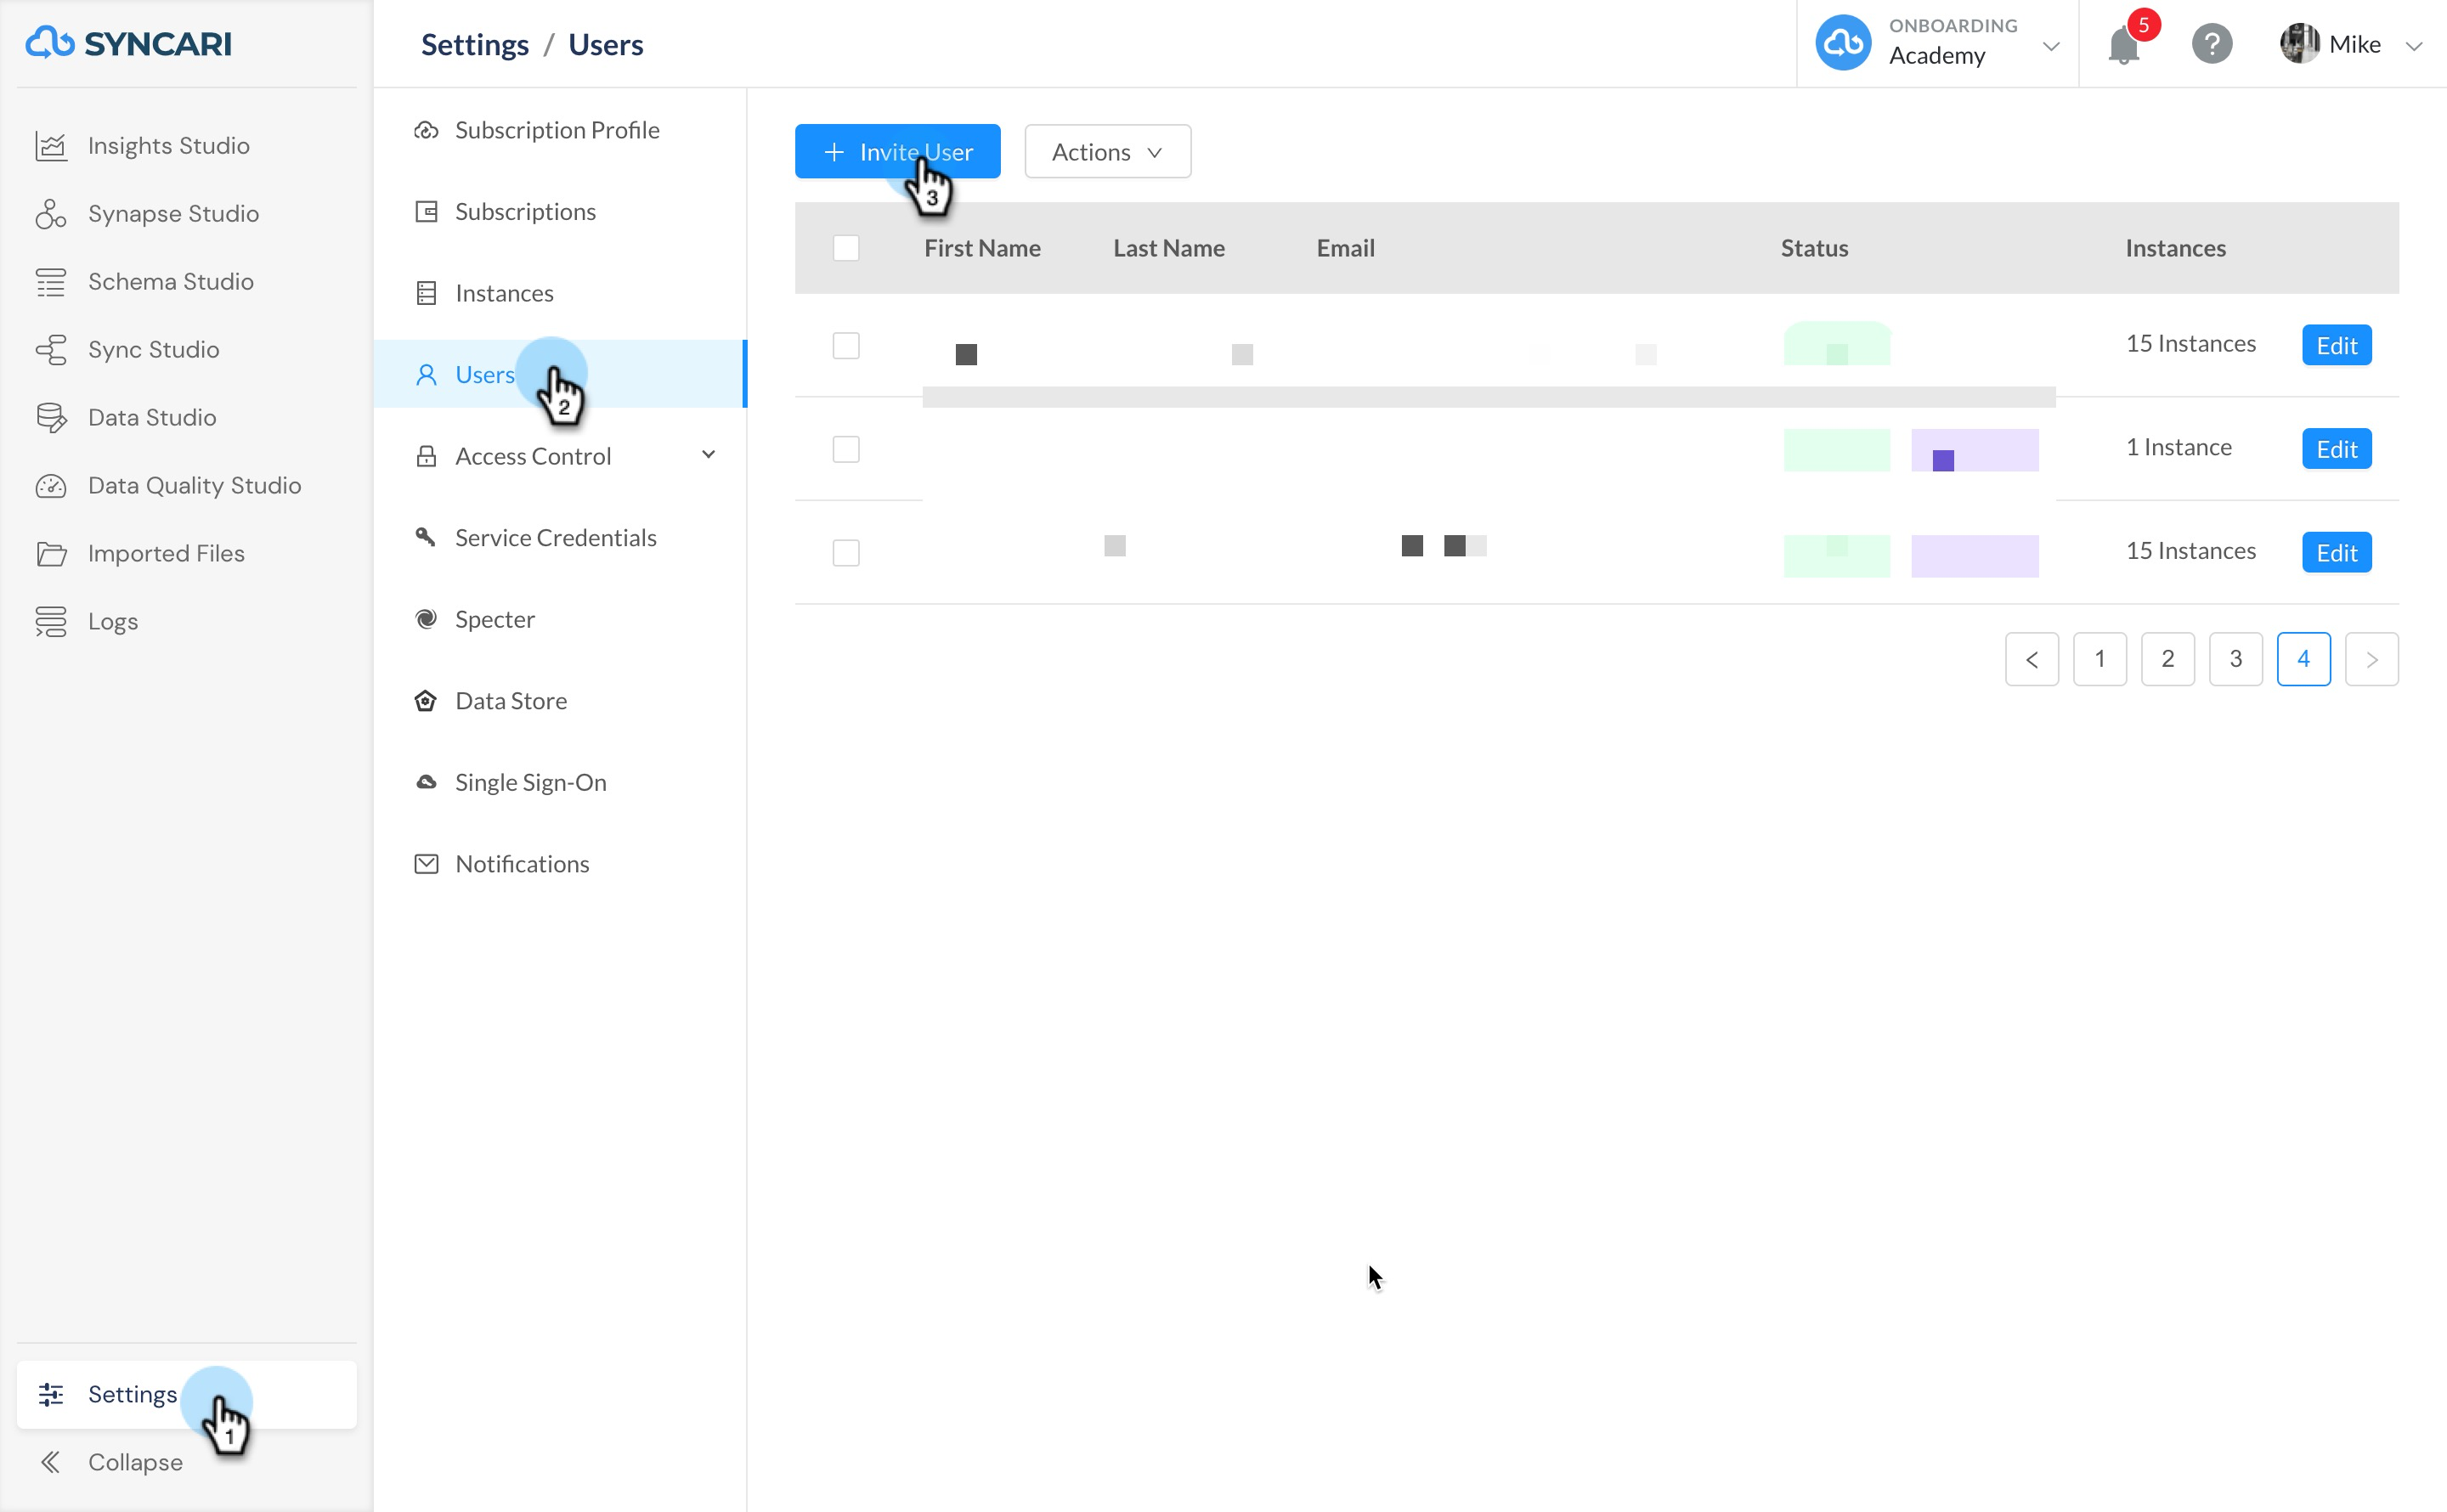Click the Status column header
The image size is (2447, 1512).
1814,248
